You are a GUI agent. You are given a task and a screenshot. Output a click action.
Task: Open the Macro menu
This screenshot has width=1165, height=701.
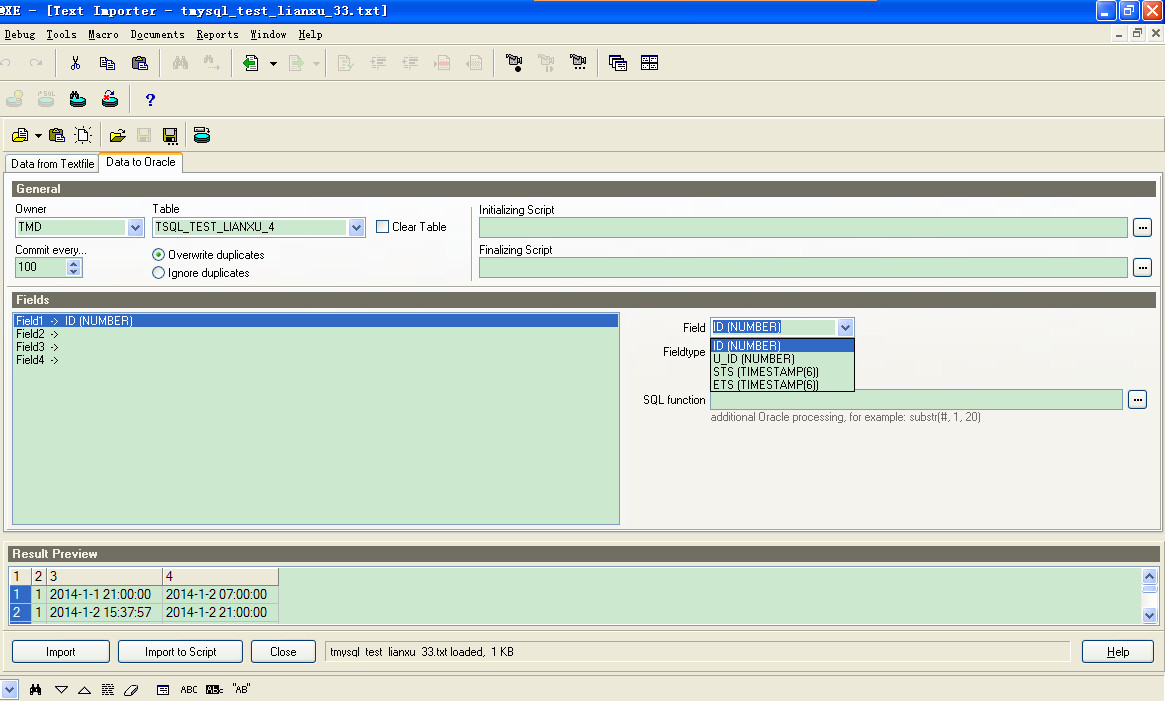(103, 34)
